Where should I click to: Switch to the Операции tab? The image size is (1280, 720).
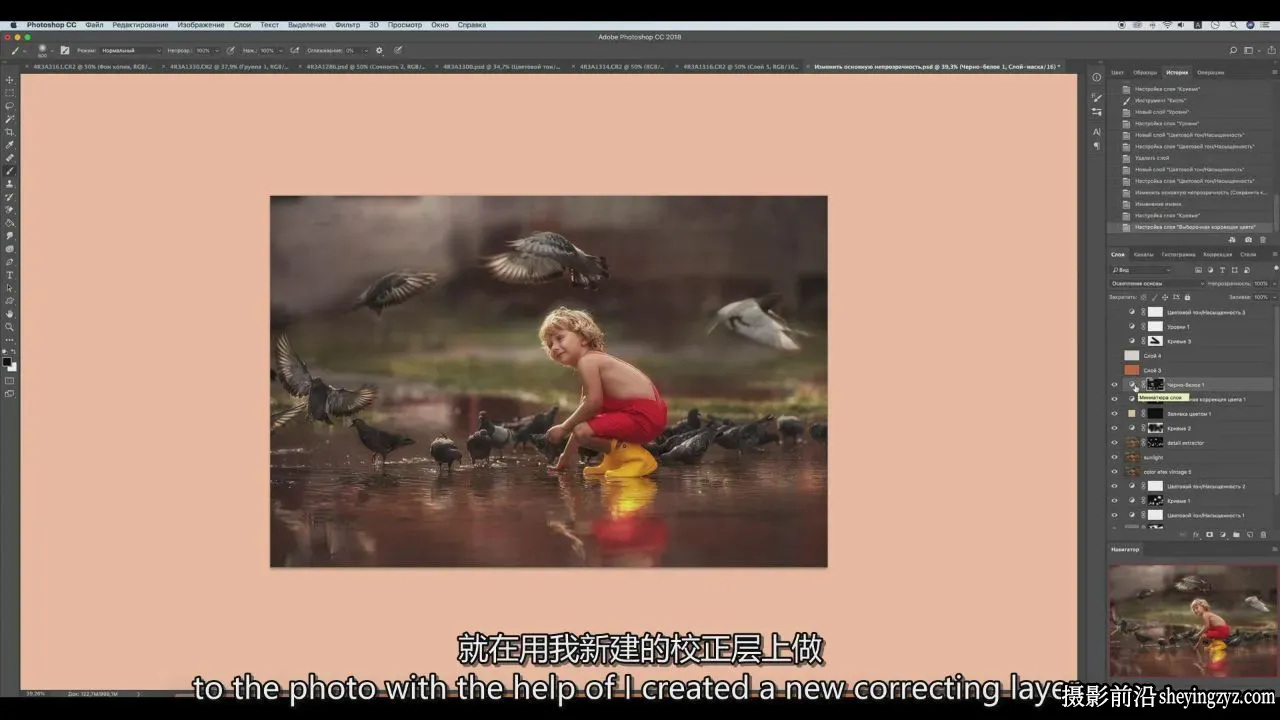click(1210, 72)
